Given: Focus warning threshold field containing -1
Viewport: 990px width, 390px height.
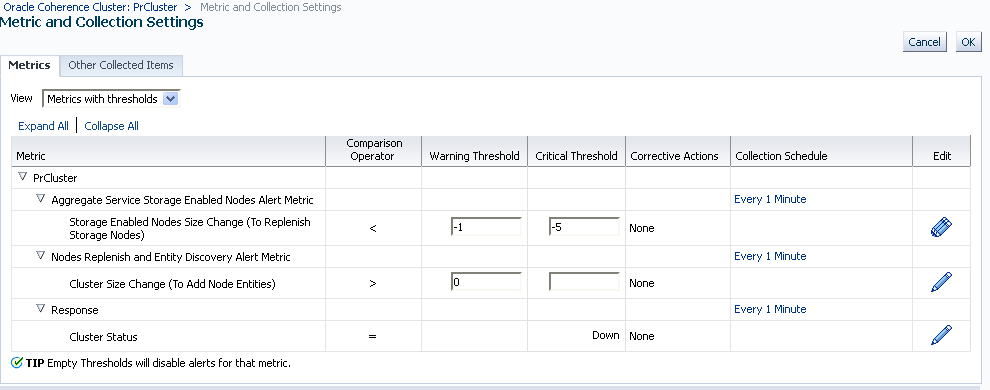Looking at the screenshot, I should tap(486, 227).
